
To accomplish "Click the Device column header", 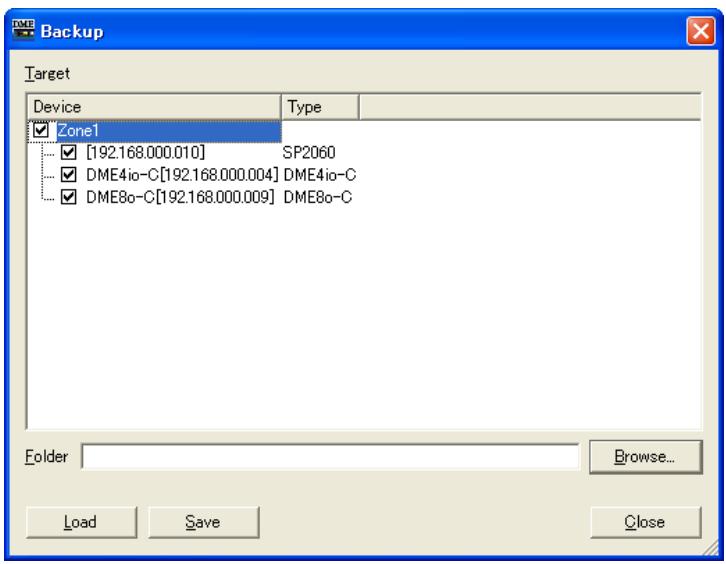I will click(x=154, y=107).
